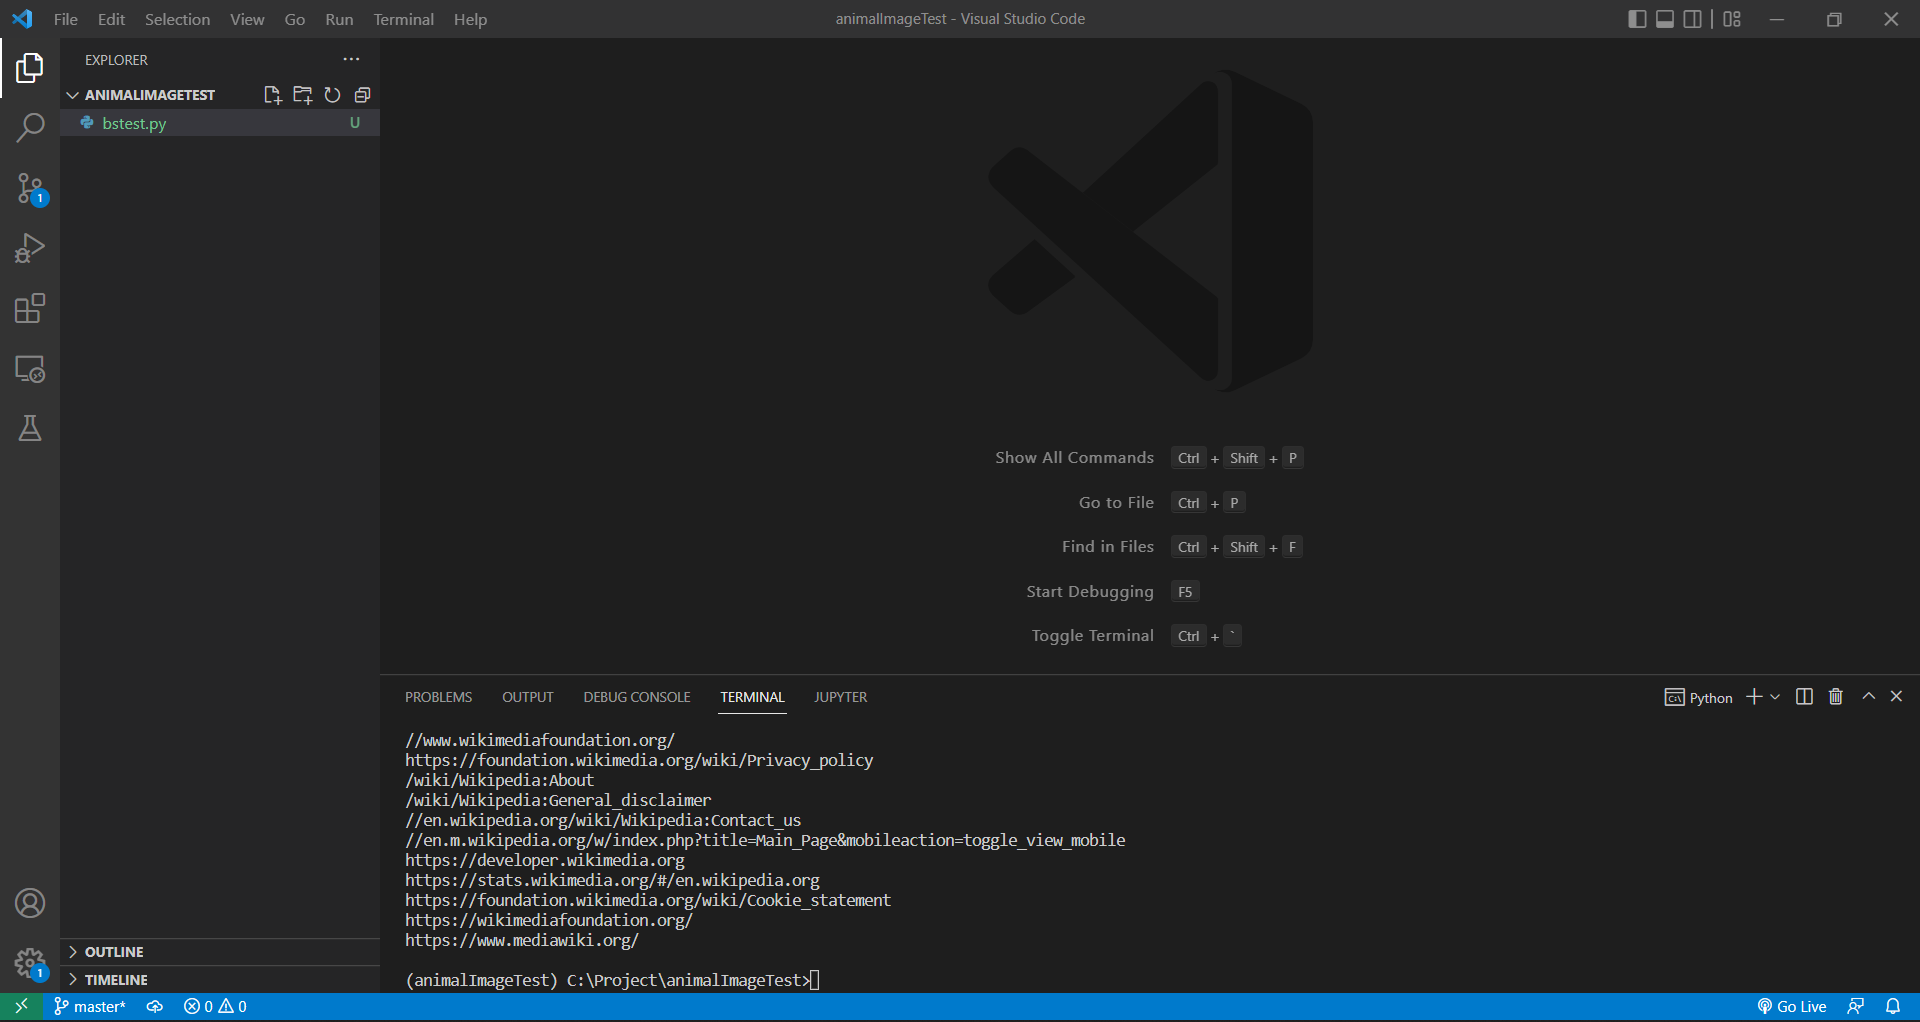Switch to the OUTPUT tab
This screenshot has height=1022, width=1920.
click(x=528, y=697)
